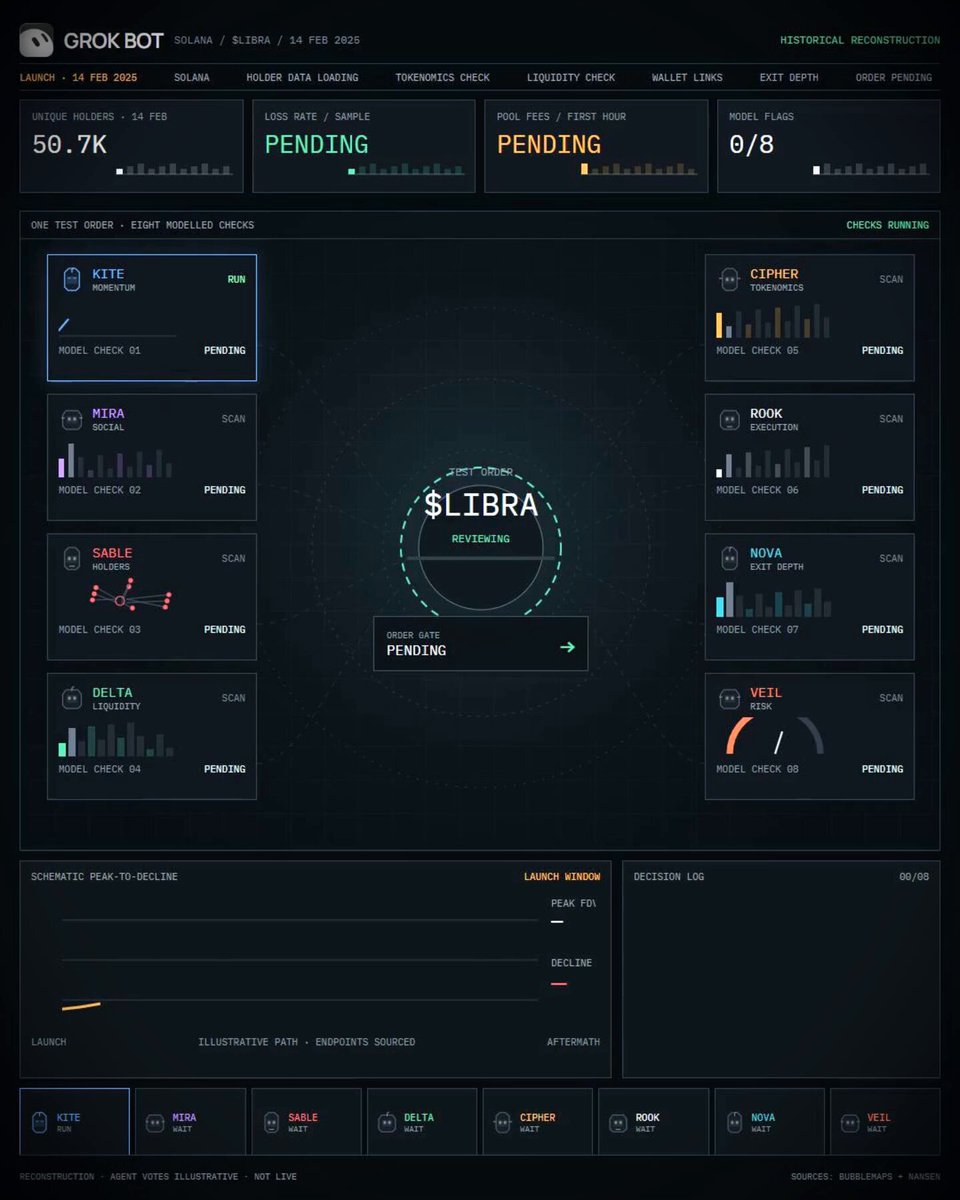The image size is (960, 1200).
Task: Click the ROOK icon in bottom agent strip
Action: [x=618, y=1122]
